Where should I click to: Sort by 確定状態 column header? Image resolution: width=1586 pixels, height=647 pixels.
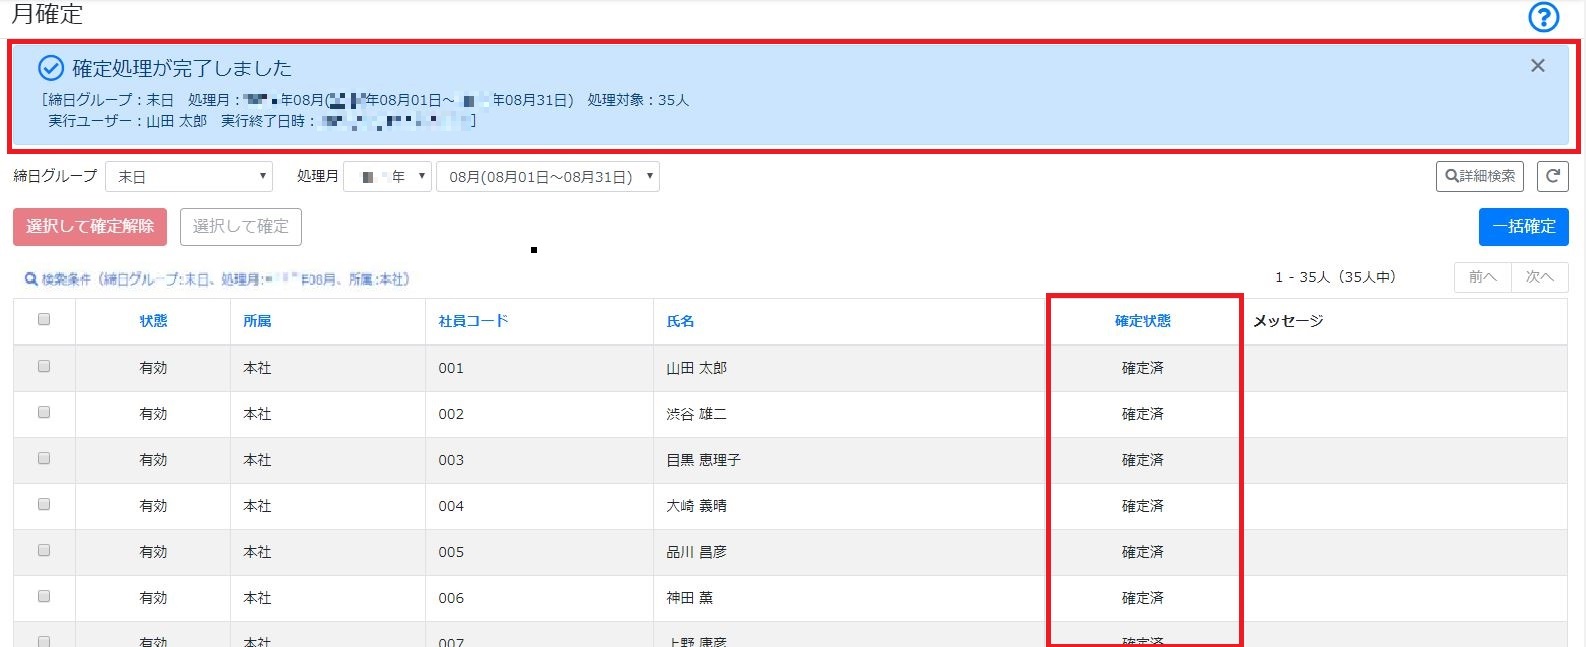(x=1143, y=321)
